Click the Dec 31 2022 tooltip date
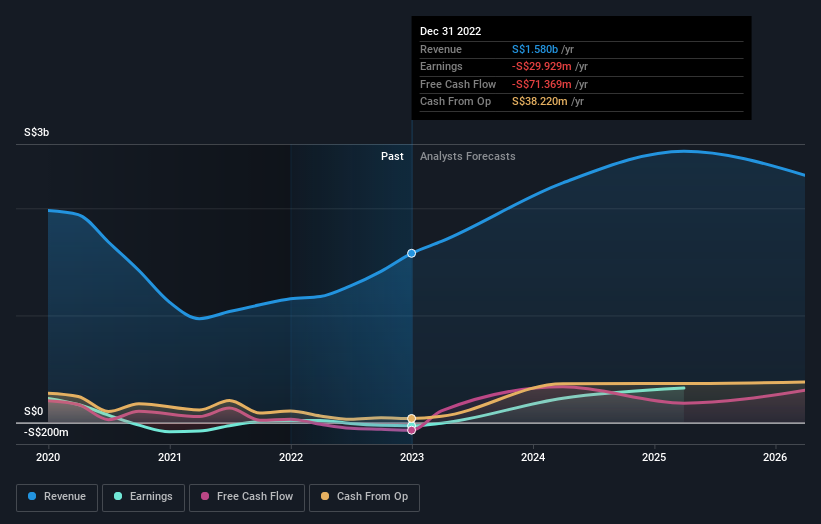The width and height of the screenshot is (821, 524). [450, 31]
